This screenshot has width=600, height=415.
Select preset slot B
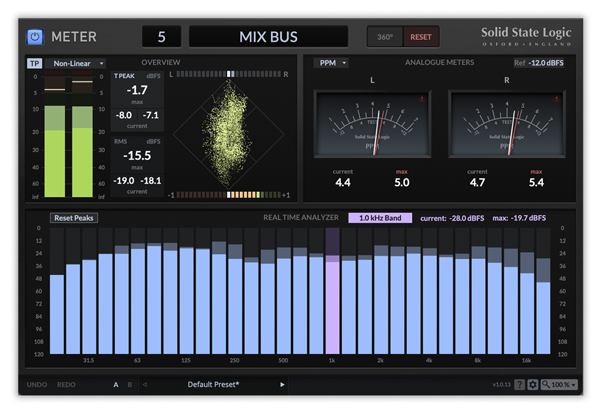(130, 384)
